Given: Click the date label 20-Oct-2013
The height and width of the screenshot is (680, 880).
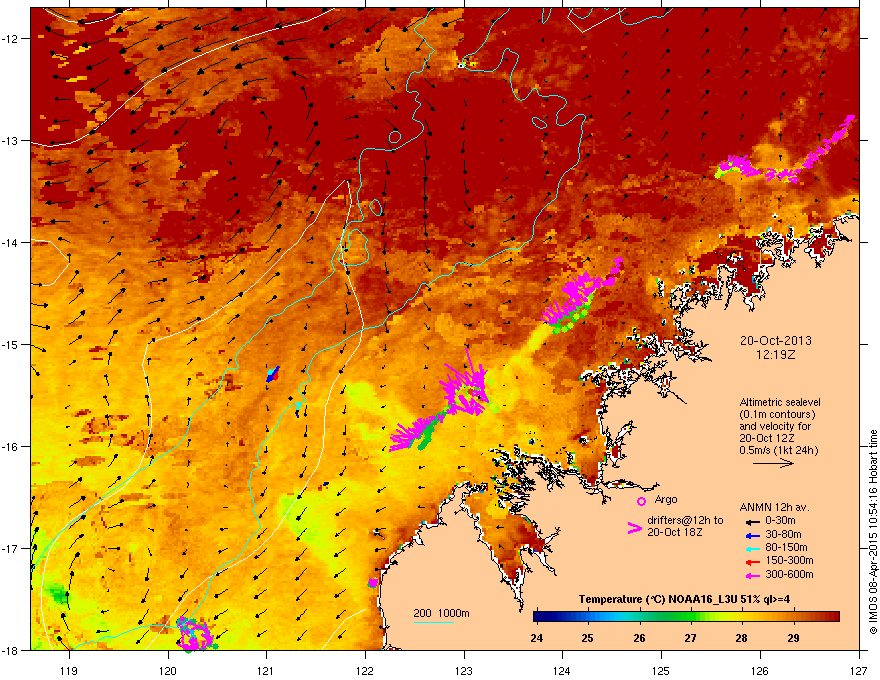Looking at the screenshot, I should [x=775, y=341].
